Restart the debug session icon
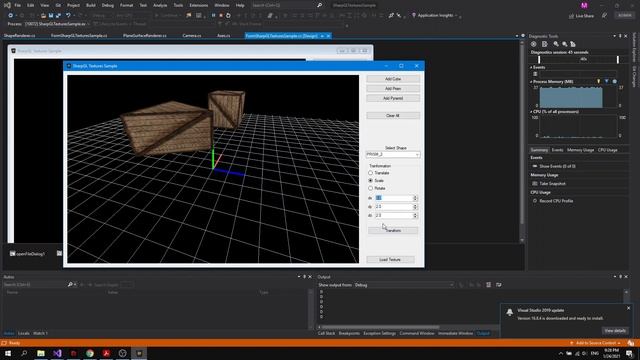Image resolution: width=640 pixels, height=360 pixels. tap(228, 16)
